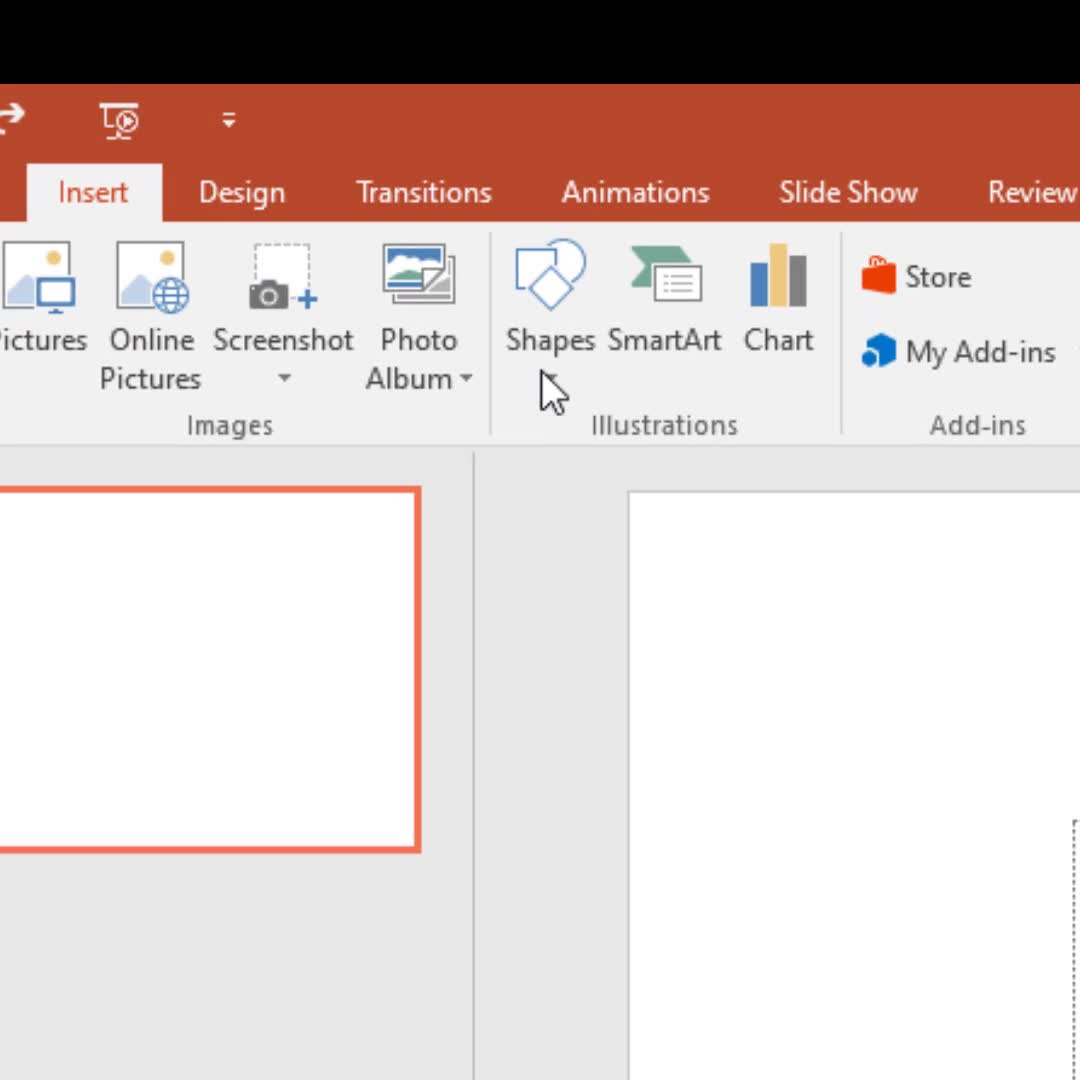1080x1080 pixels.
Task: Switch to the Transitions tab
Action: [x=424, y=193]
